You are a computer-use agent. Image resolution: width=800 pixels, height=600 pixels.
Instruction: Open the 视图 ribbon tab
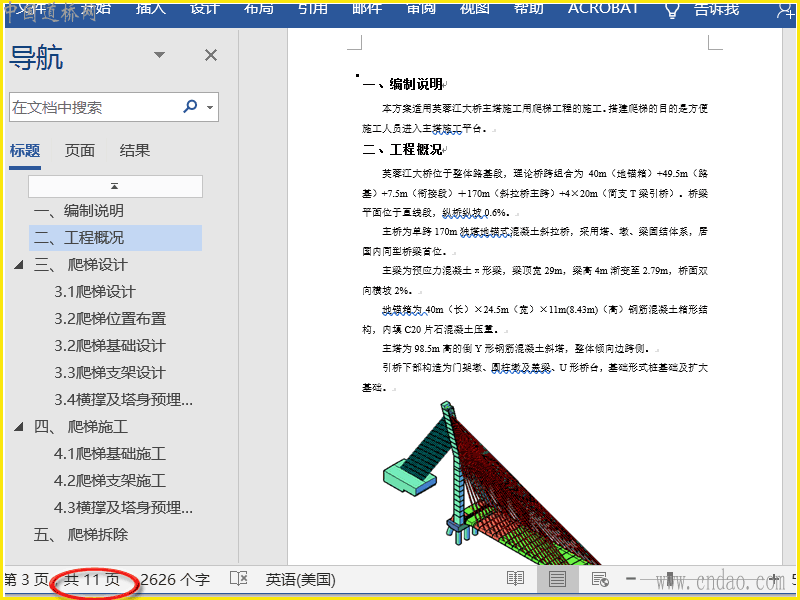[x=474, y=8]
